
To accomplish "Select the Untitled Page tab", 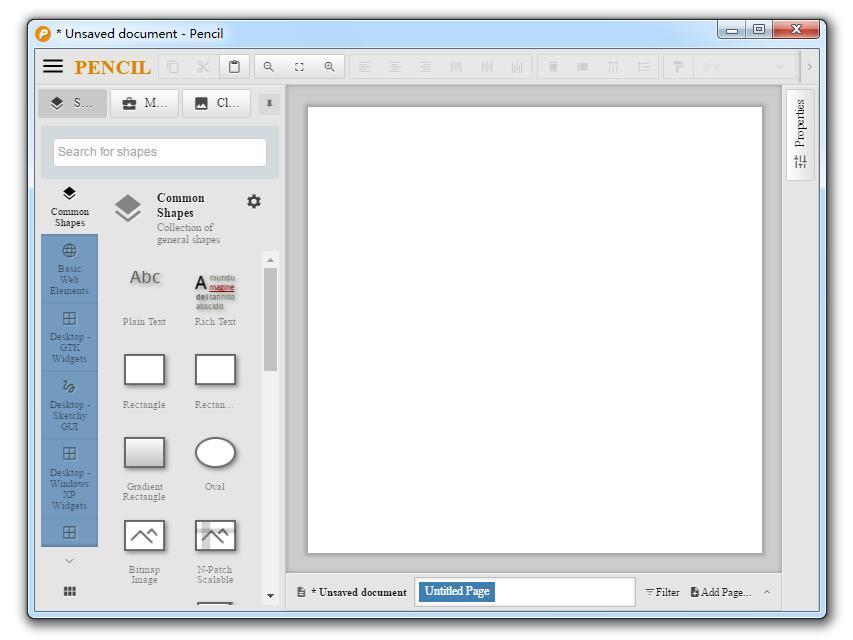I will click(456, 592).
